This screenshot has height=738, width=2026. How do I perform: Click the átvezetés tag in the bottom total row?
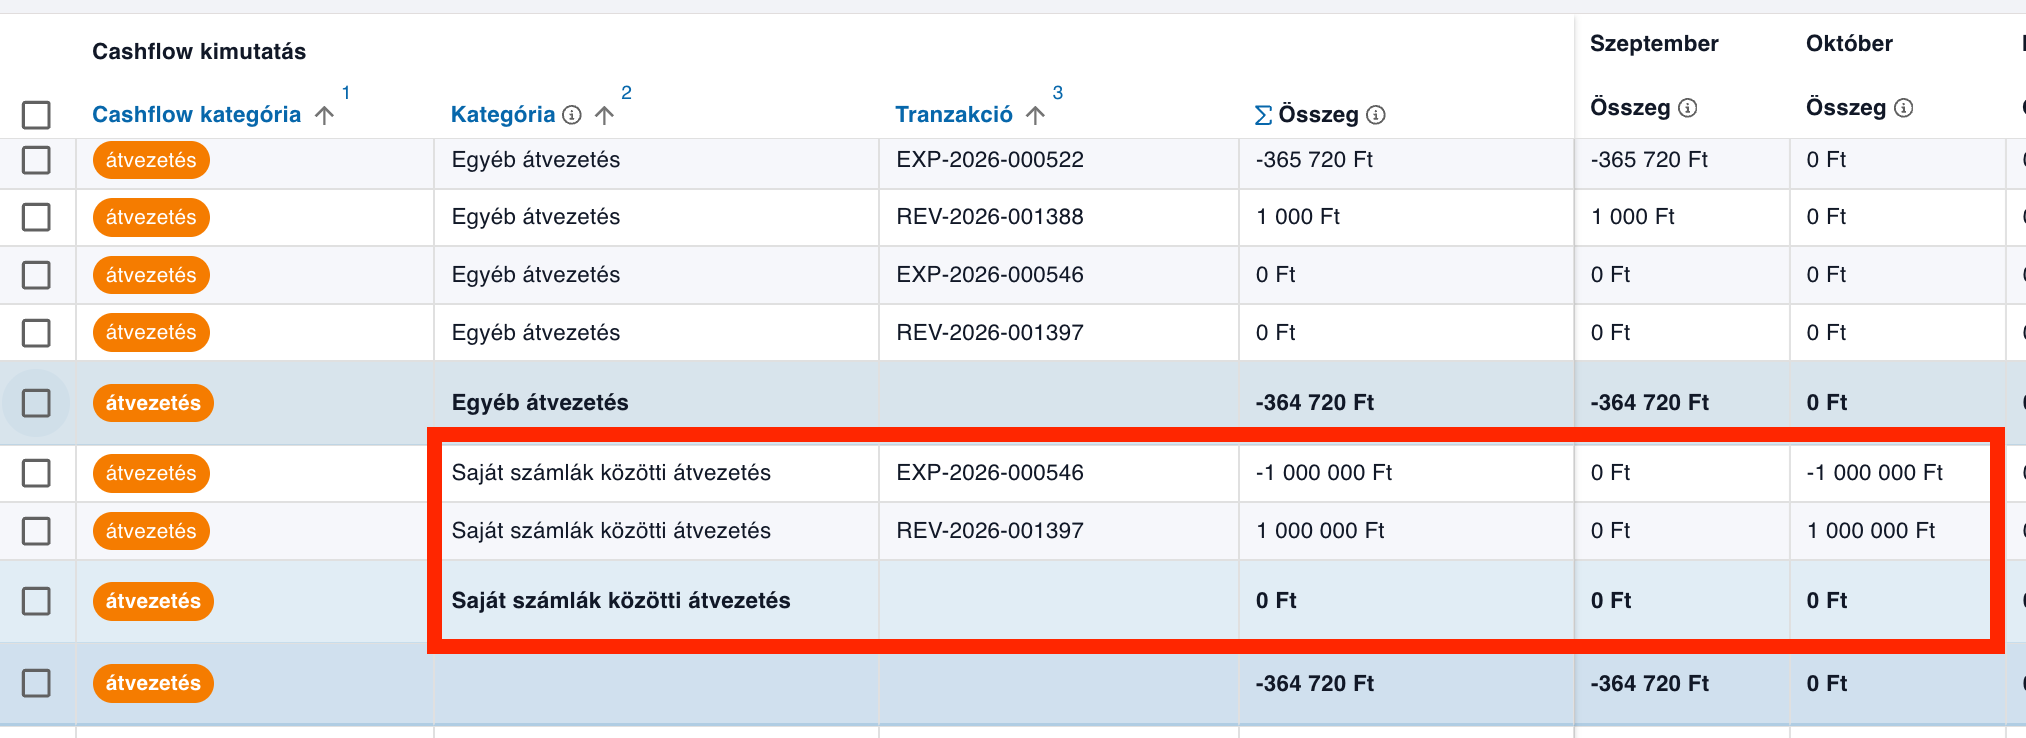pos(153,683)
